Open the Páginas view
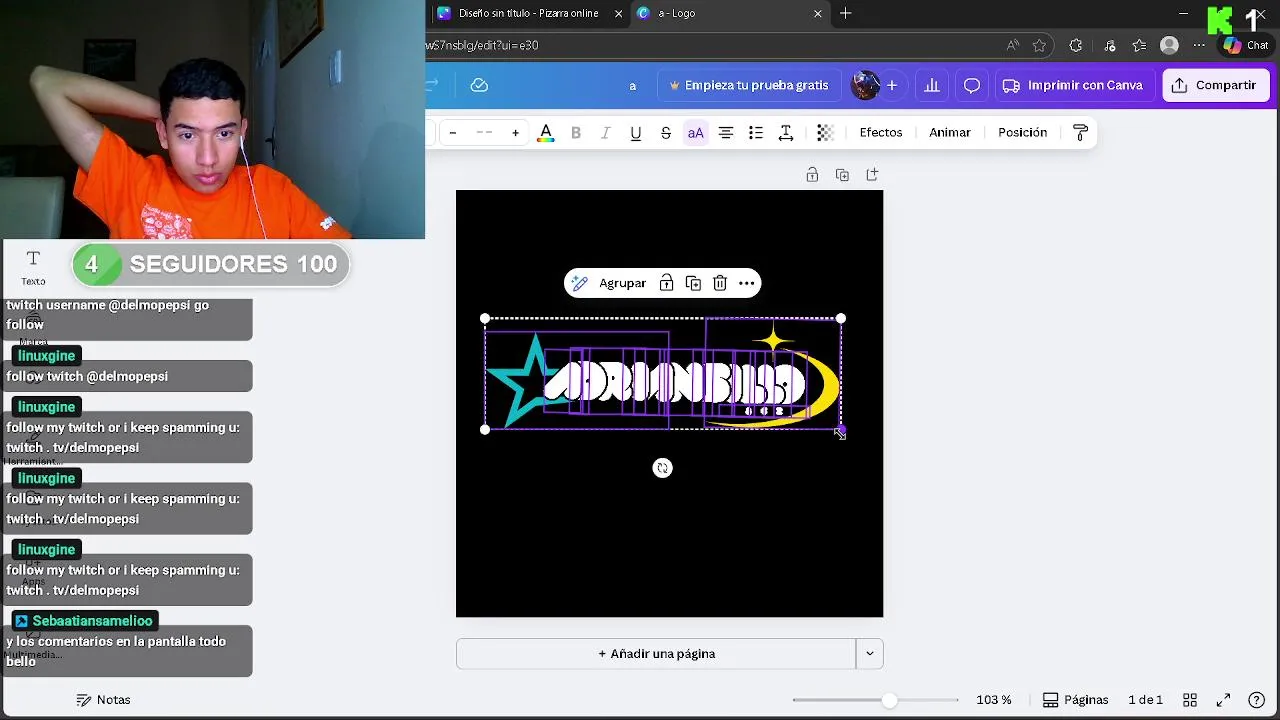This screenshot has width=1280, height=720. tap(1075, 700)
